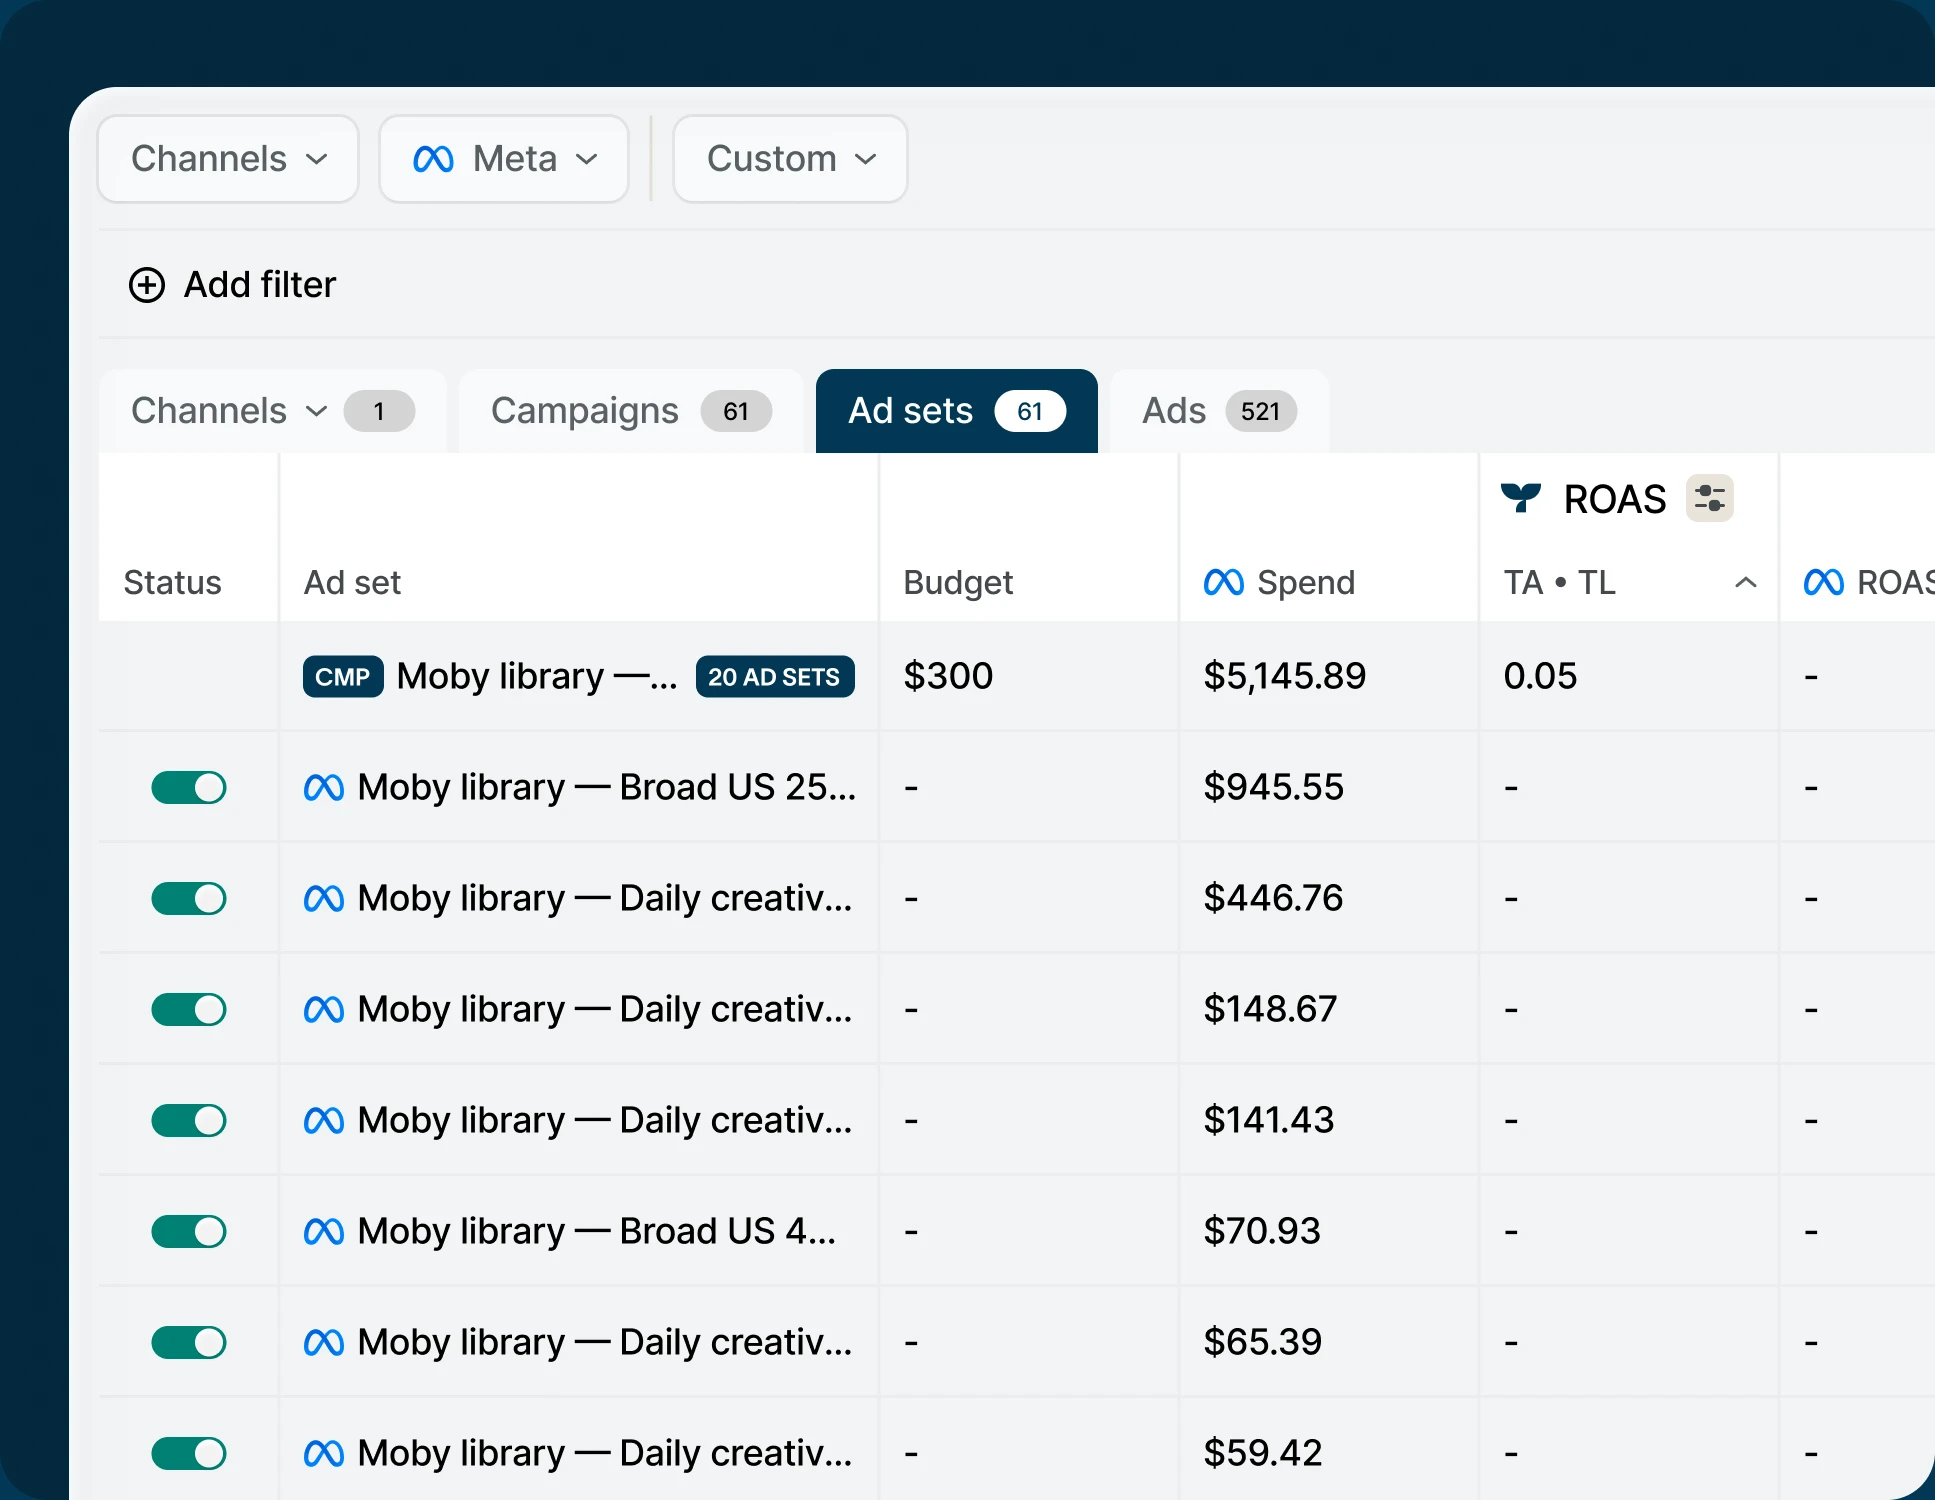The width and height of the screenshot is (1935, 1500).
Task: Toggle status for the $59.42 ad set
Action: (x=189, y=1454)
